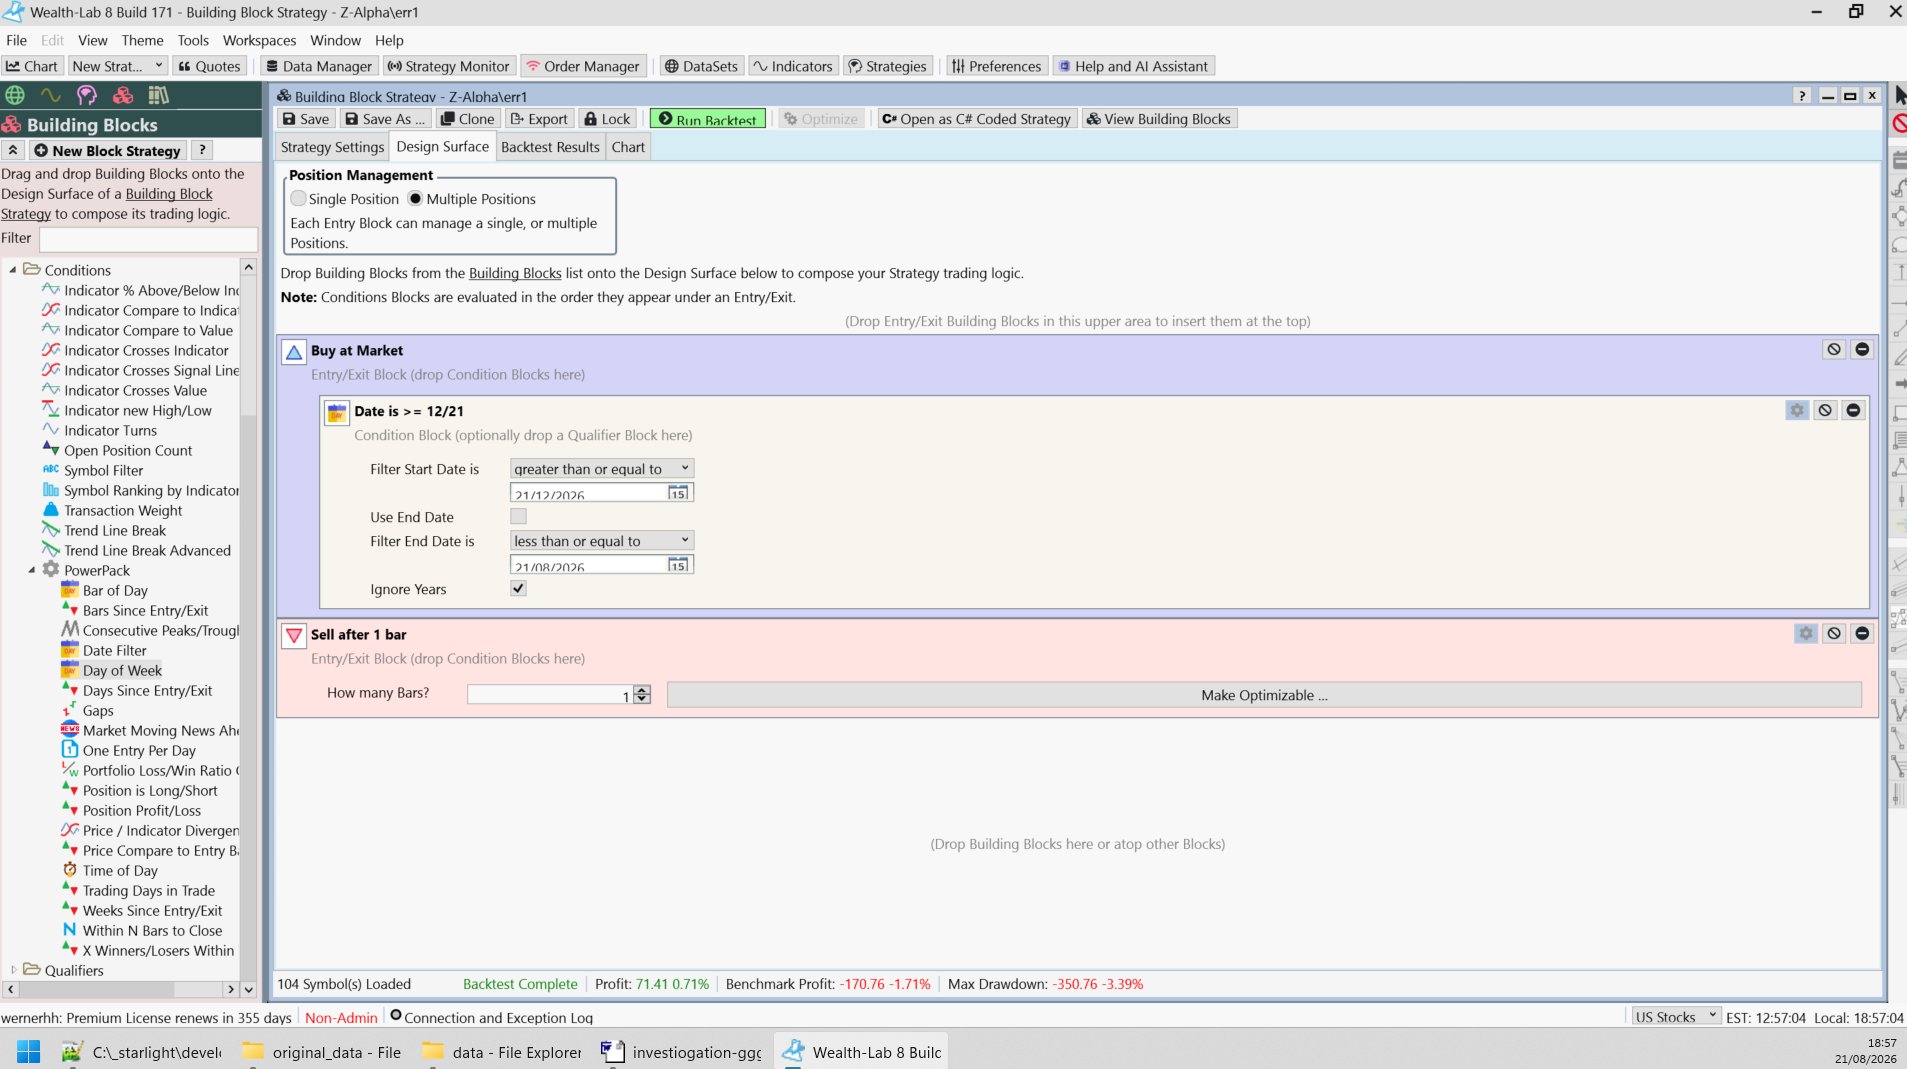This screenshot has height=1069, width=1907.
Task: Open the library books icon panel in the sidebar
Action: pyautogui.click(x=158, y=95)
